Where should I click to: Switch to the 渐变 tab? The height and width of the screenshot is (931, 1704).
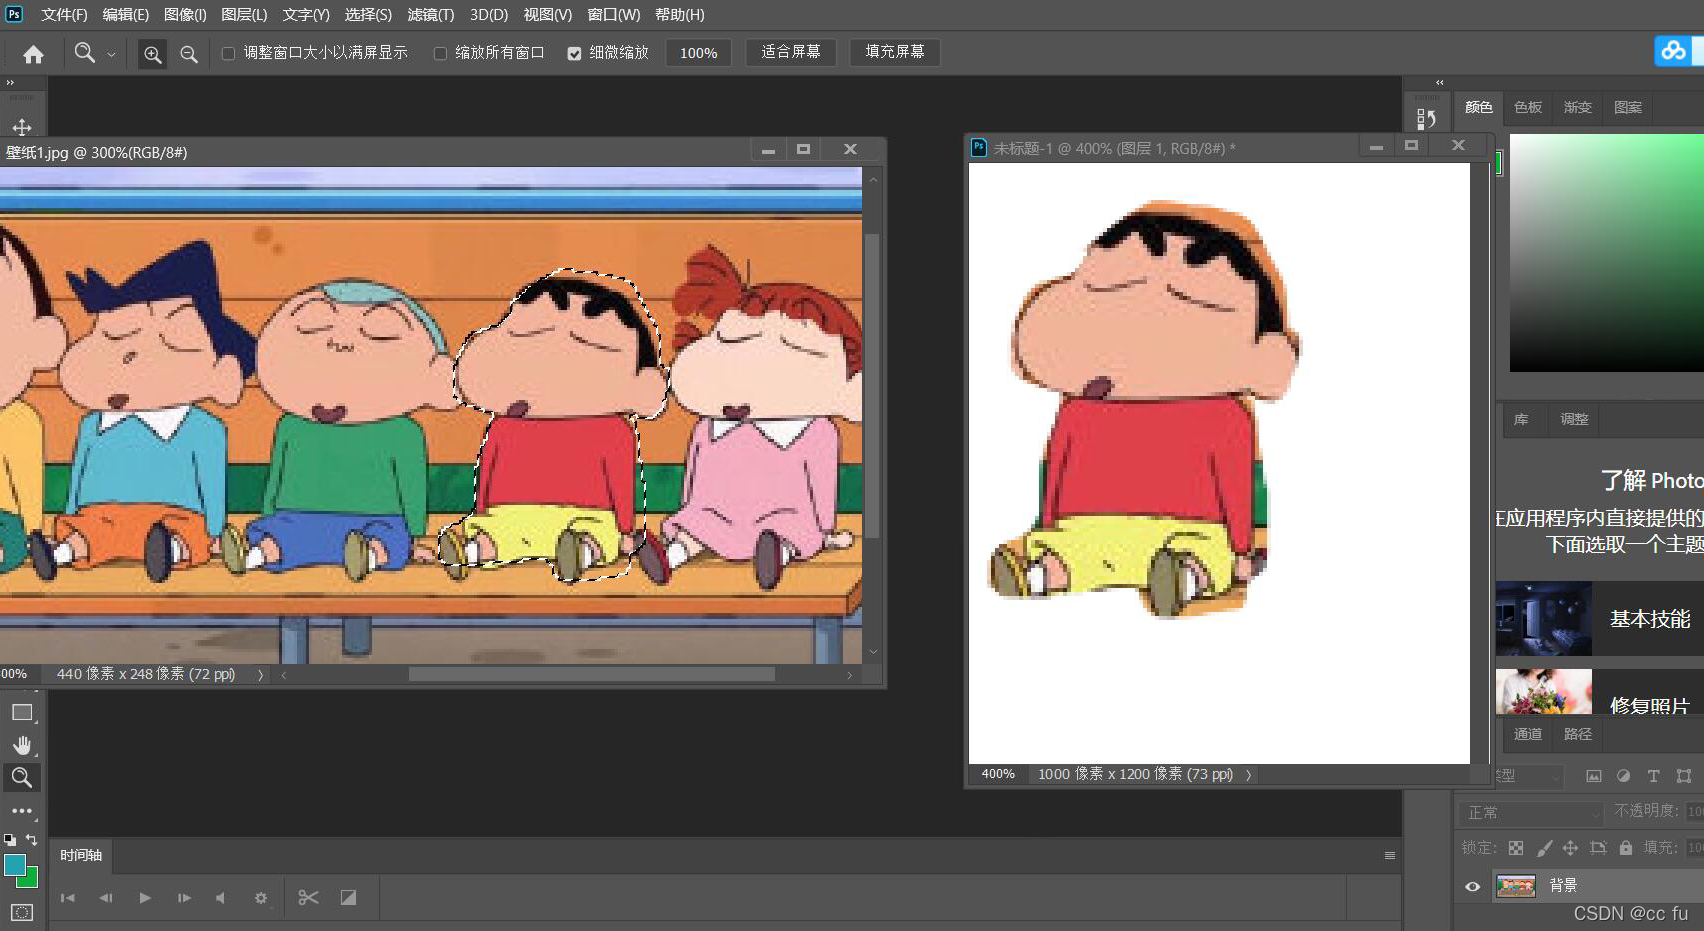click(1577, 107)
